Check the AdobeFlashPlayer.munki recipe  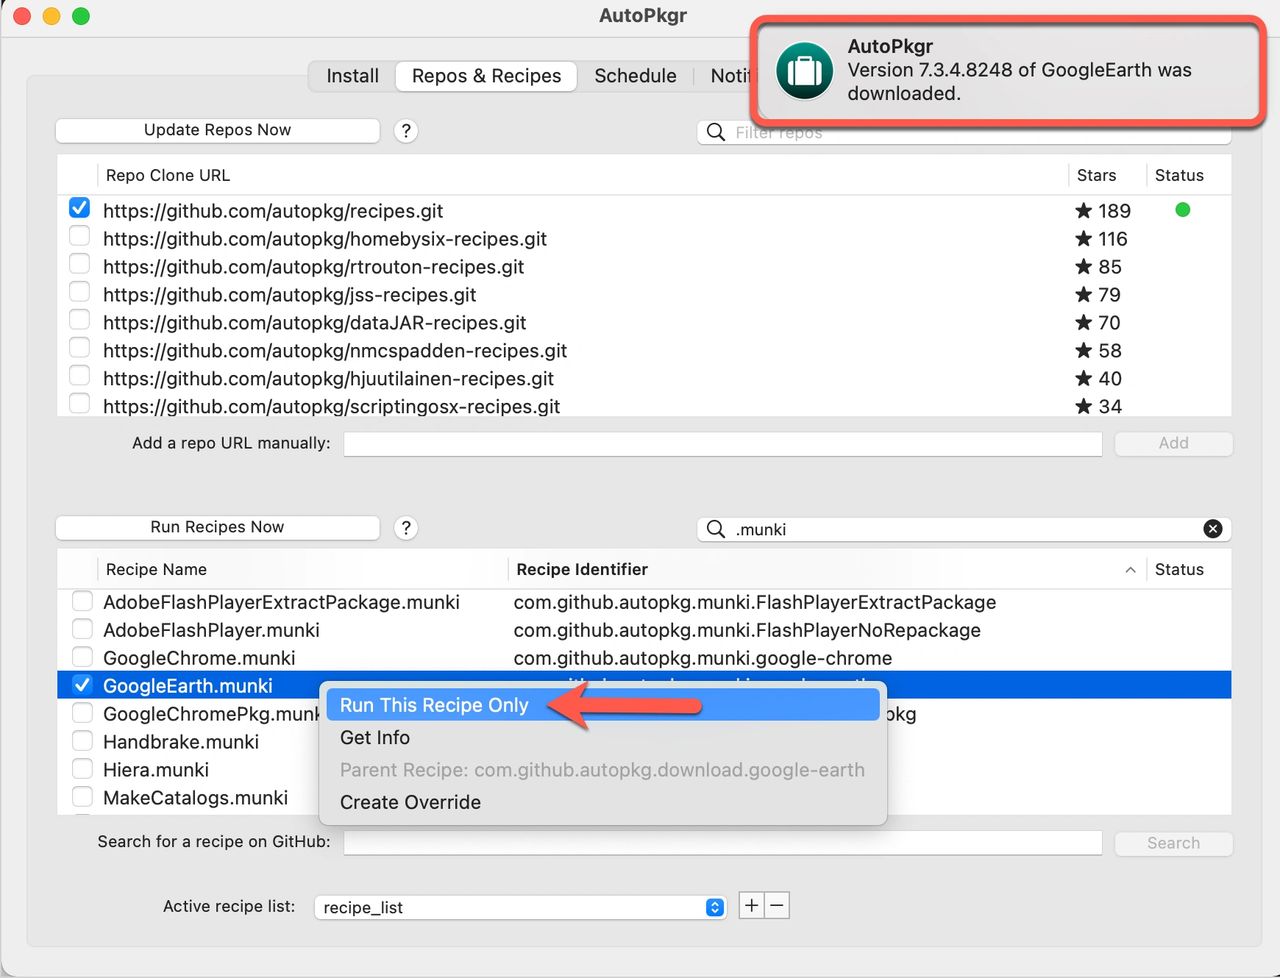tap(82, 629)
